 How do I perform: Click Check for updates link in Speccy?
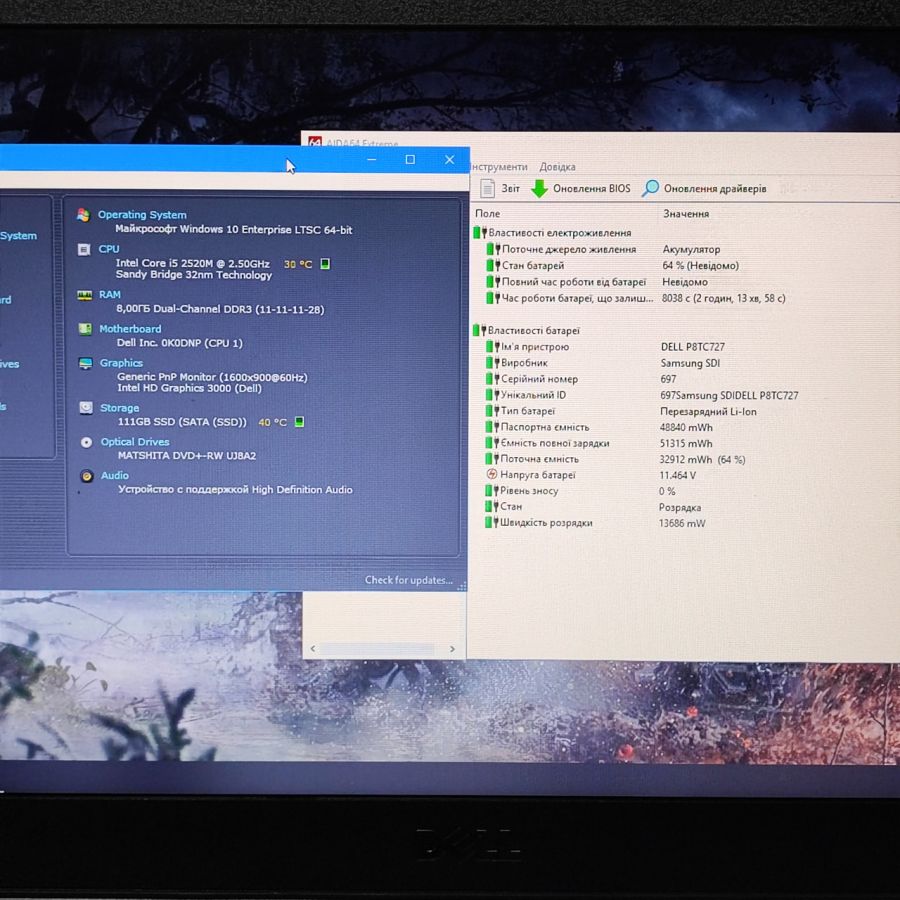(x=409, y=580)
